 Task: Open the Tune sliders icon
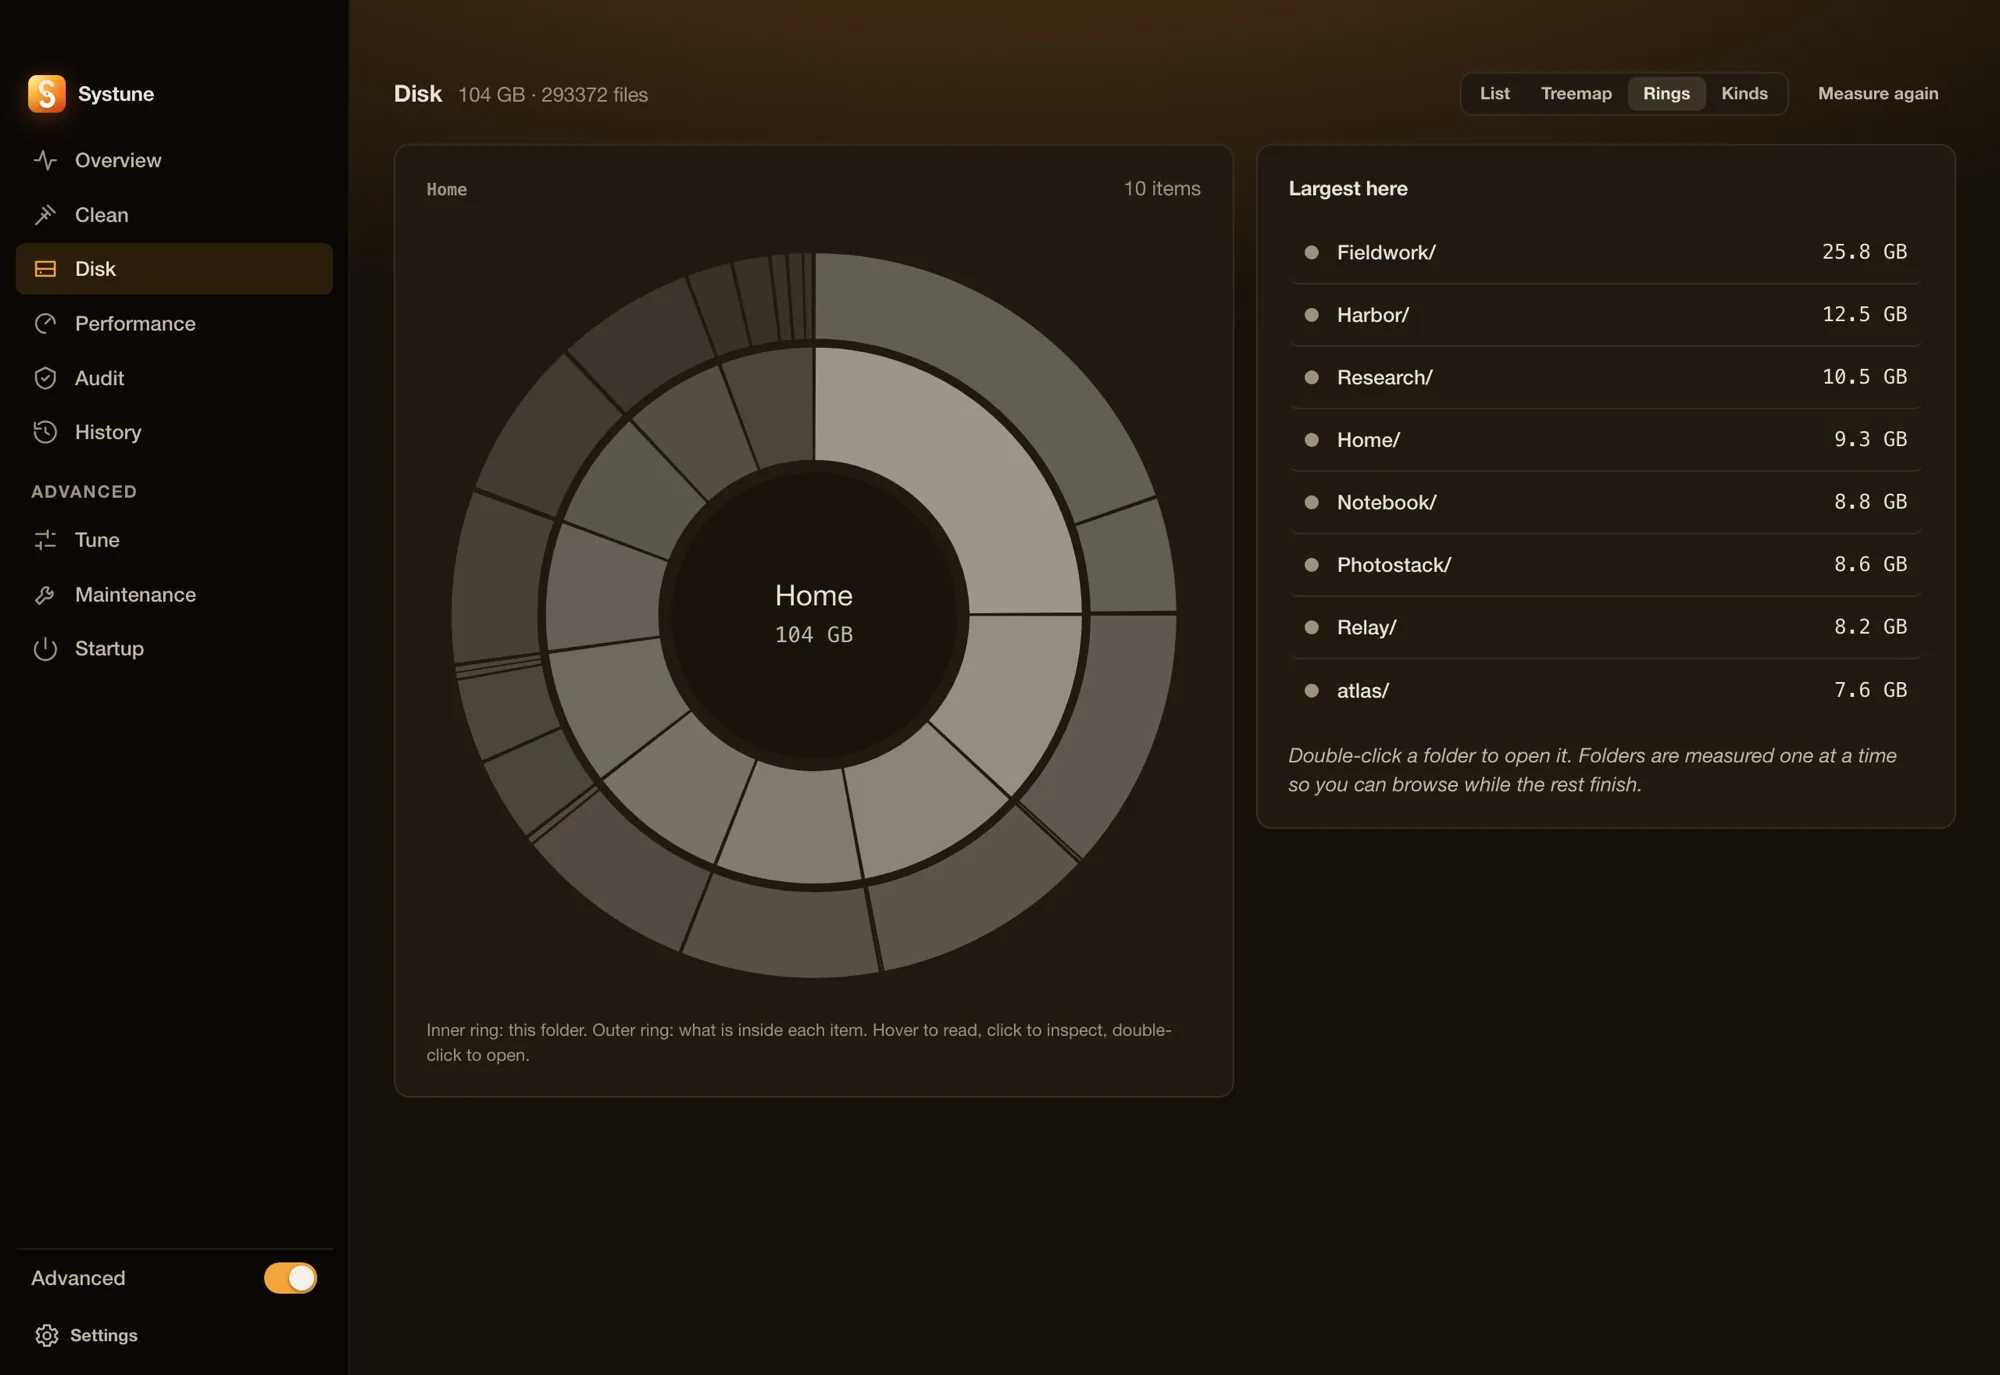(45, 540)
